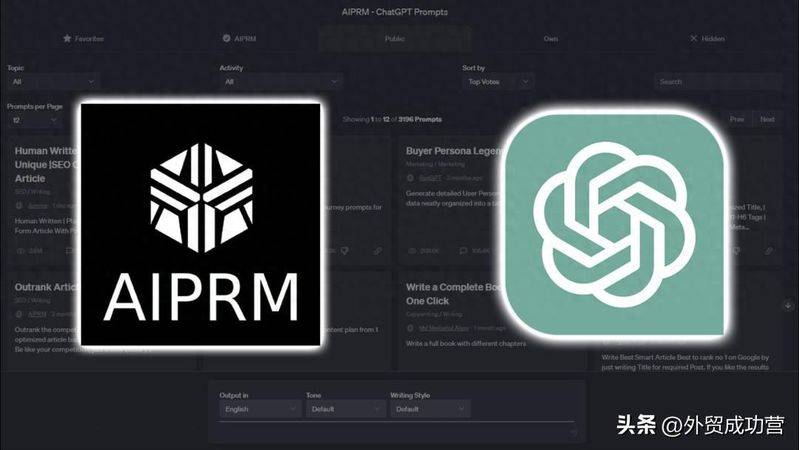Viewport: 799px width, 450px height.
Task: Open the Topic dropdown
Action: coord(53,82)
